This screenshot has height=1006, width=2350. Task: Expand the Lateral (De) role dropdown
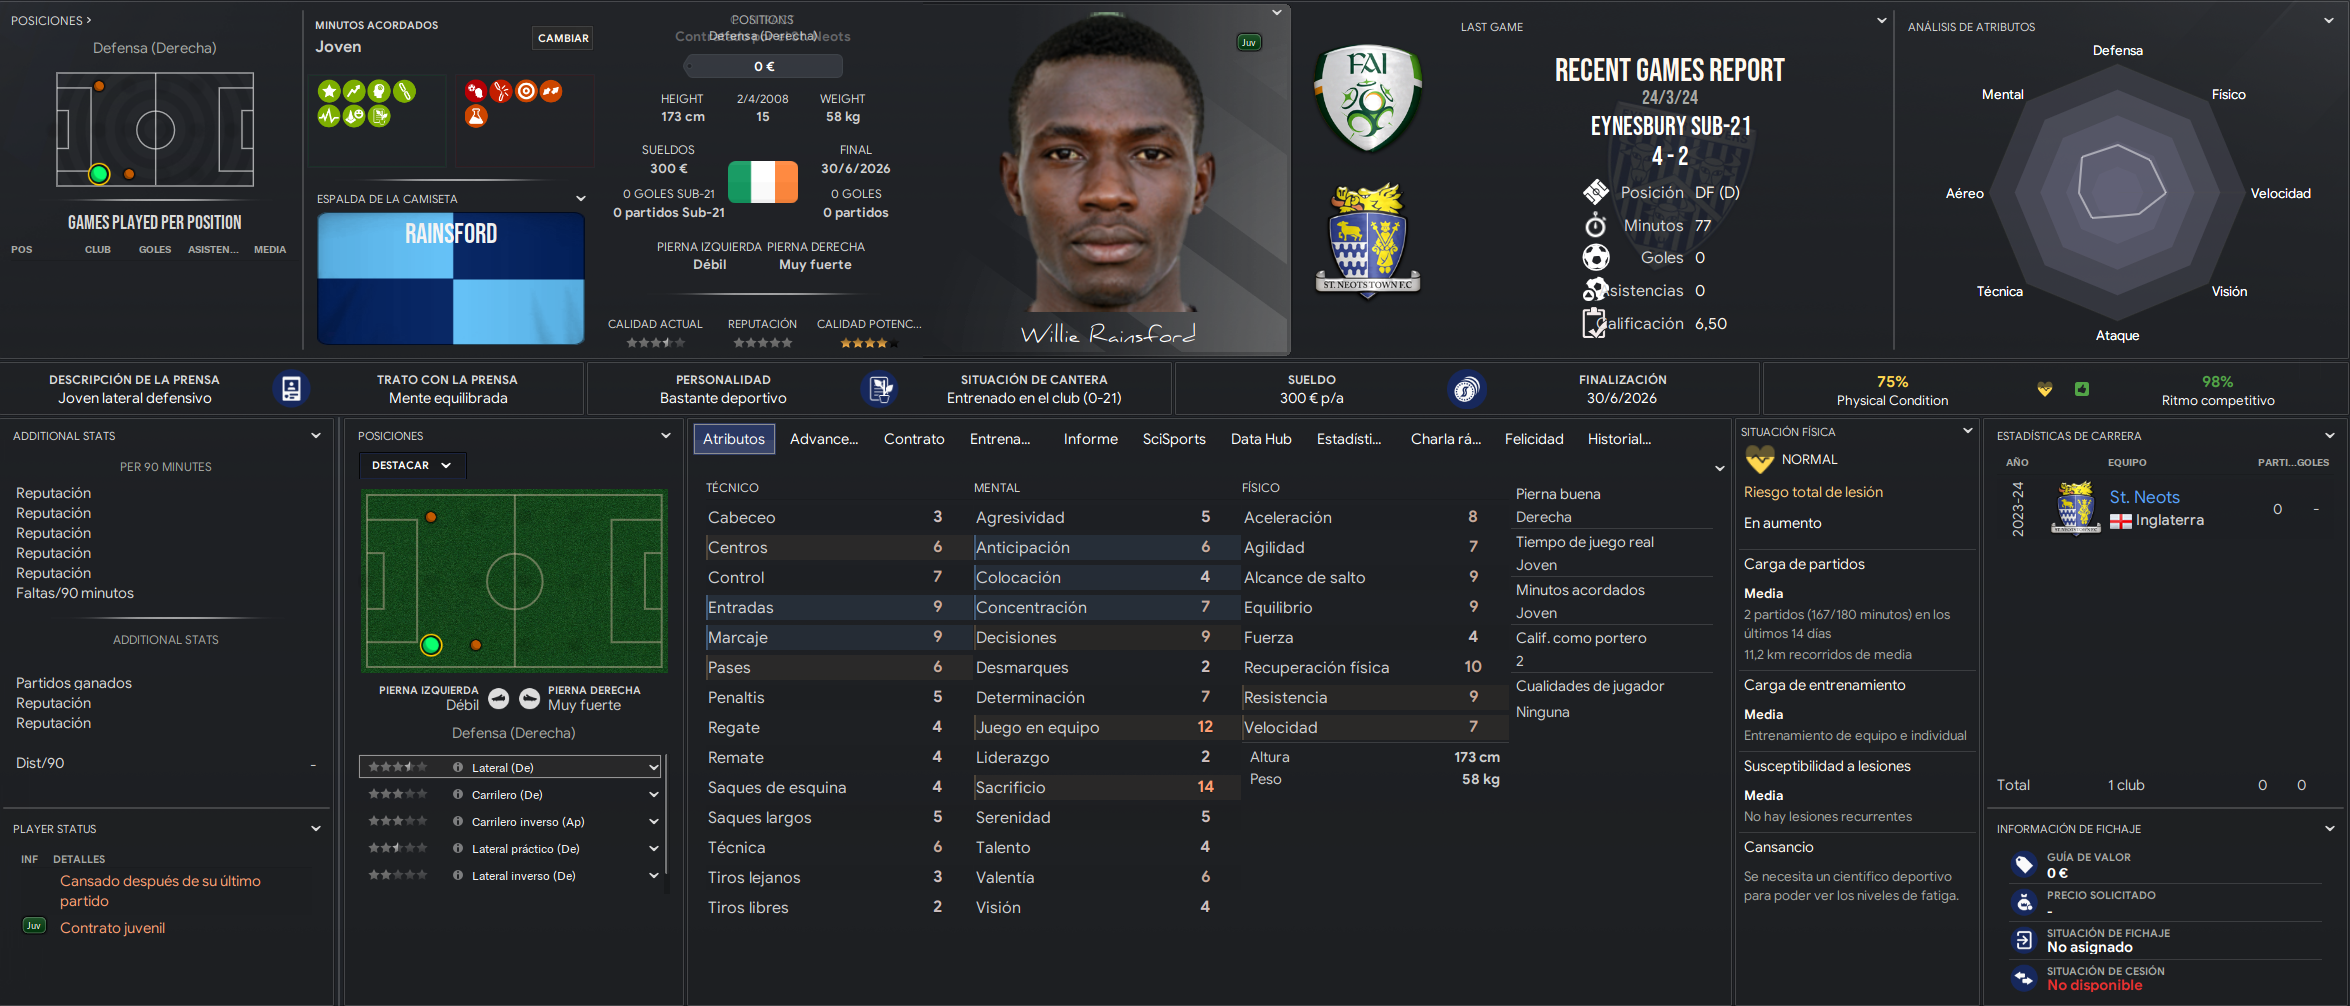click(x=653, y=767)
